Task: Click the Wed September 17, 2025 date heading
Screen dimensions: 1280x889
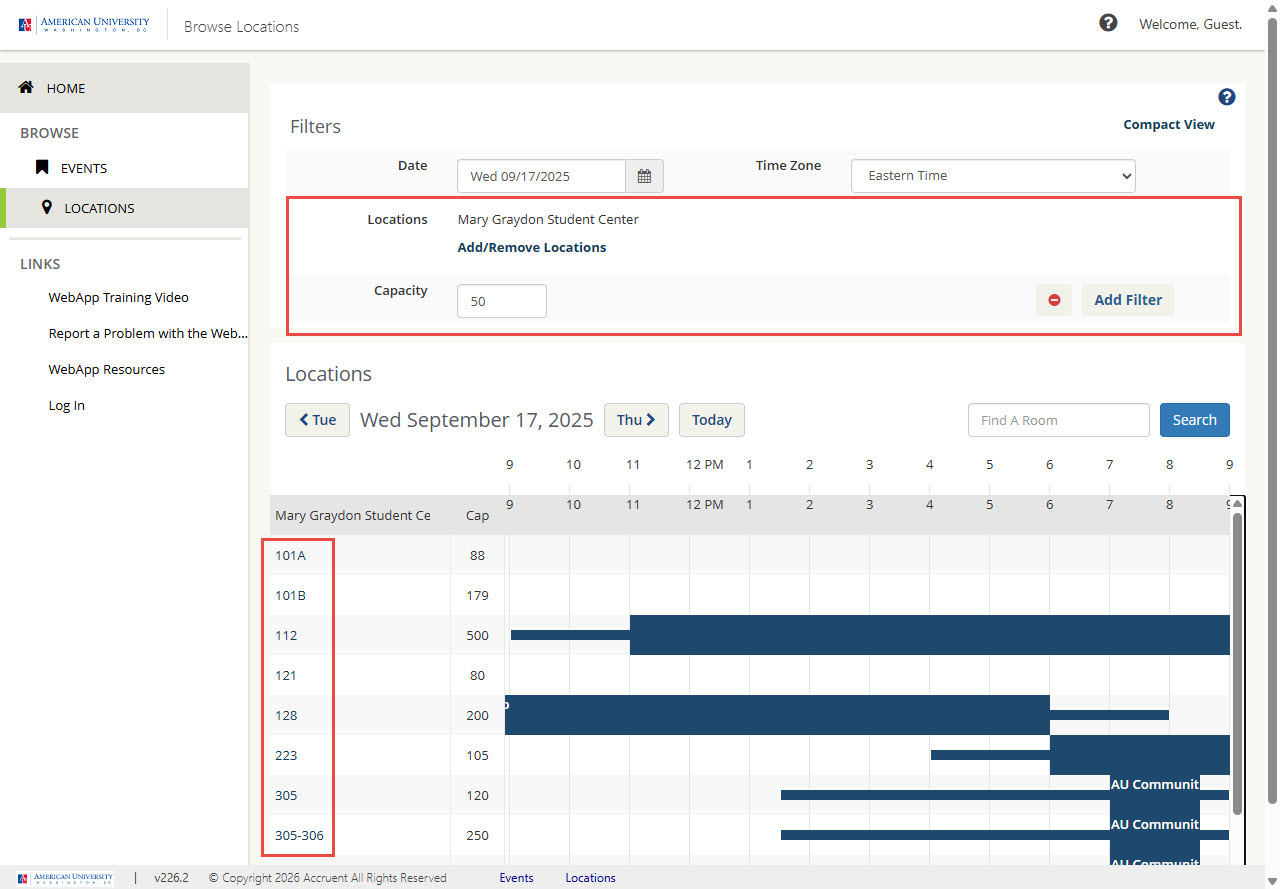Action: (477, 420)
